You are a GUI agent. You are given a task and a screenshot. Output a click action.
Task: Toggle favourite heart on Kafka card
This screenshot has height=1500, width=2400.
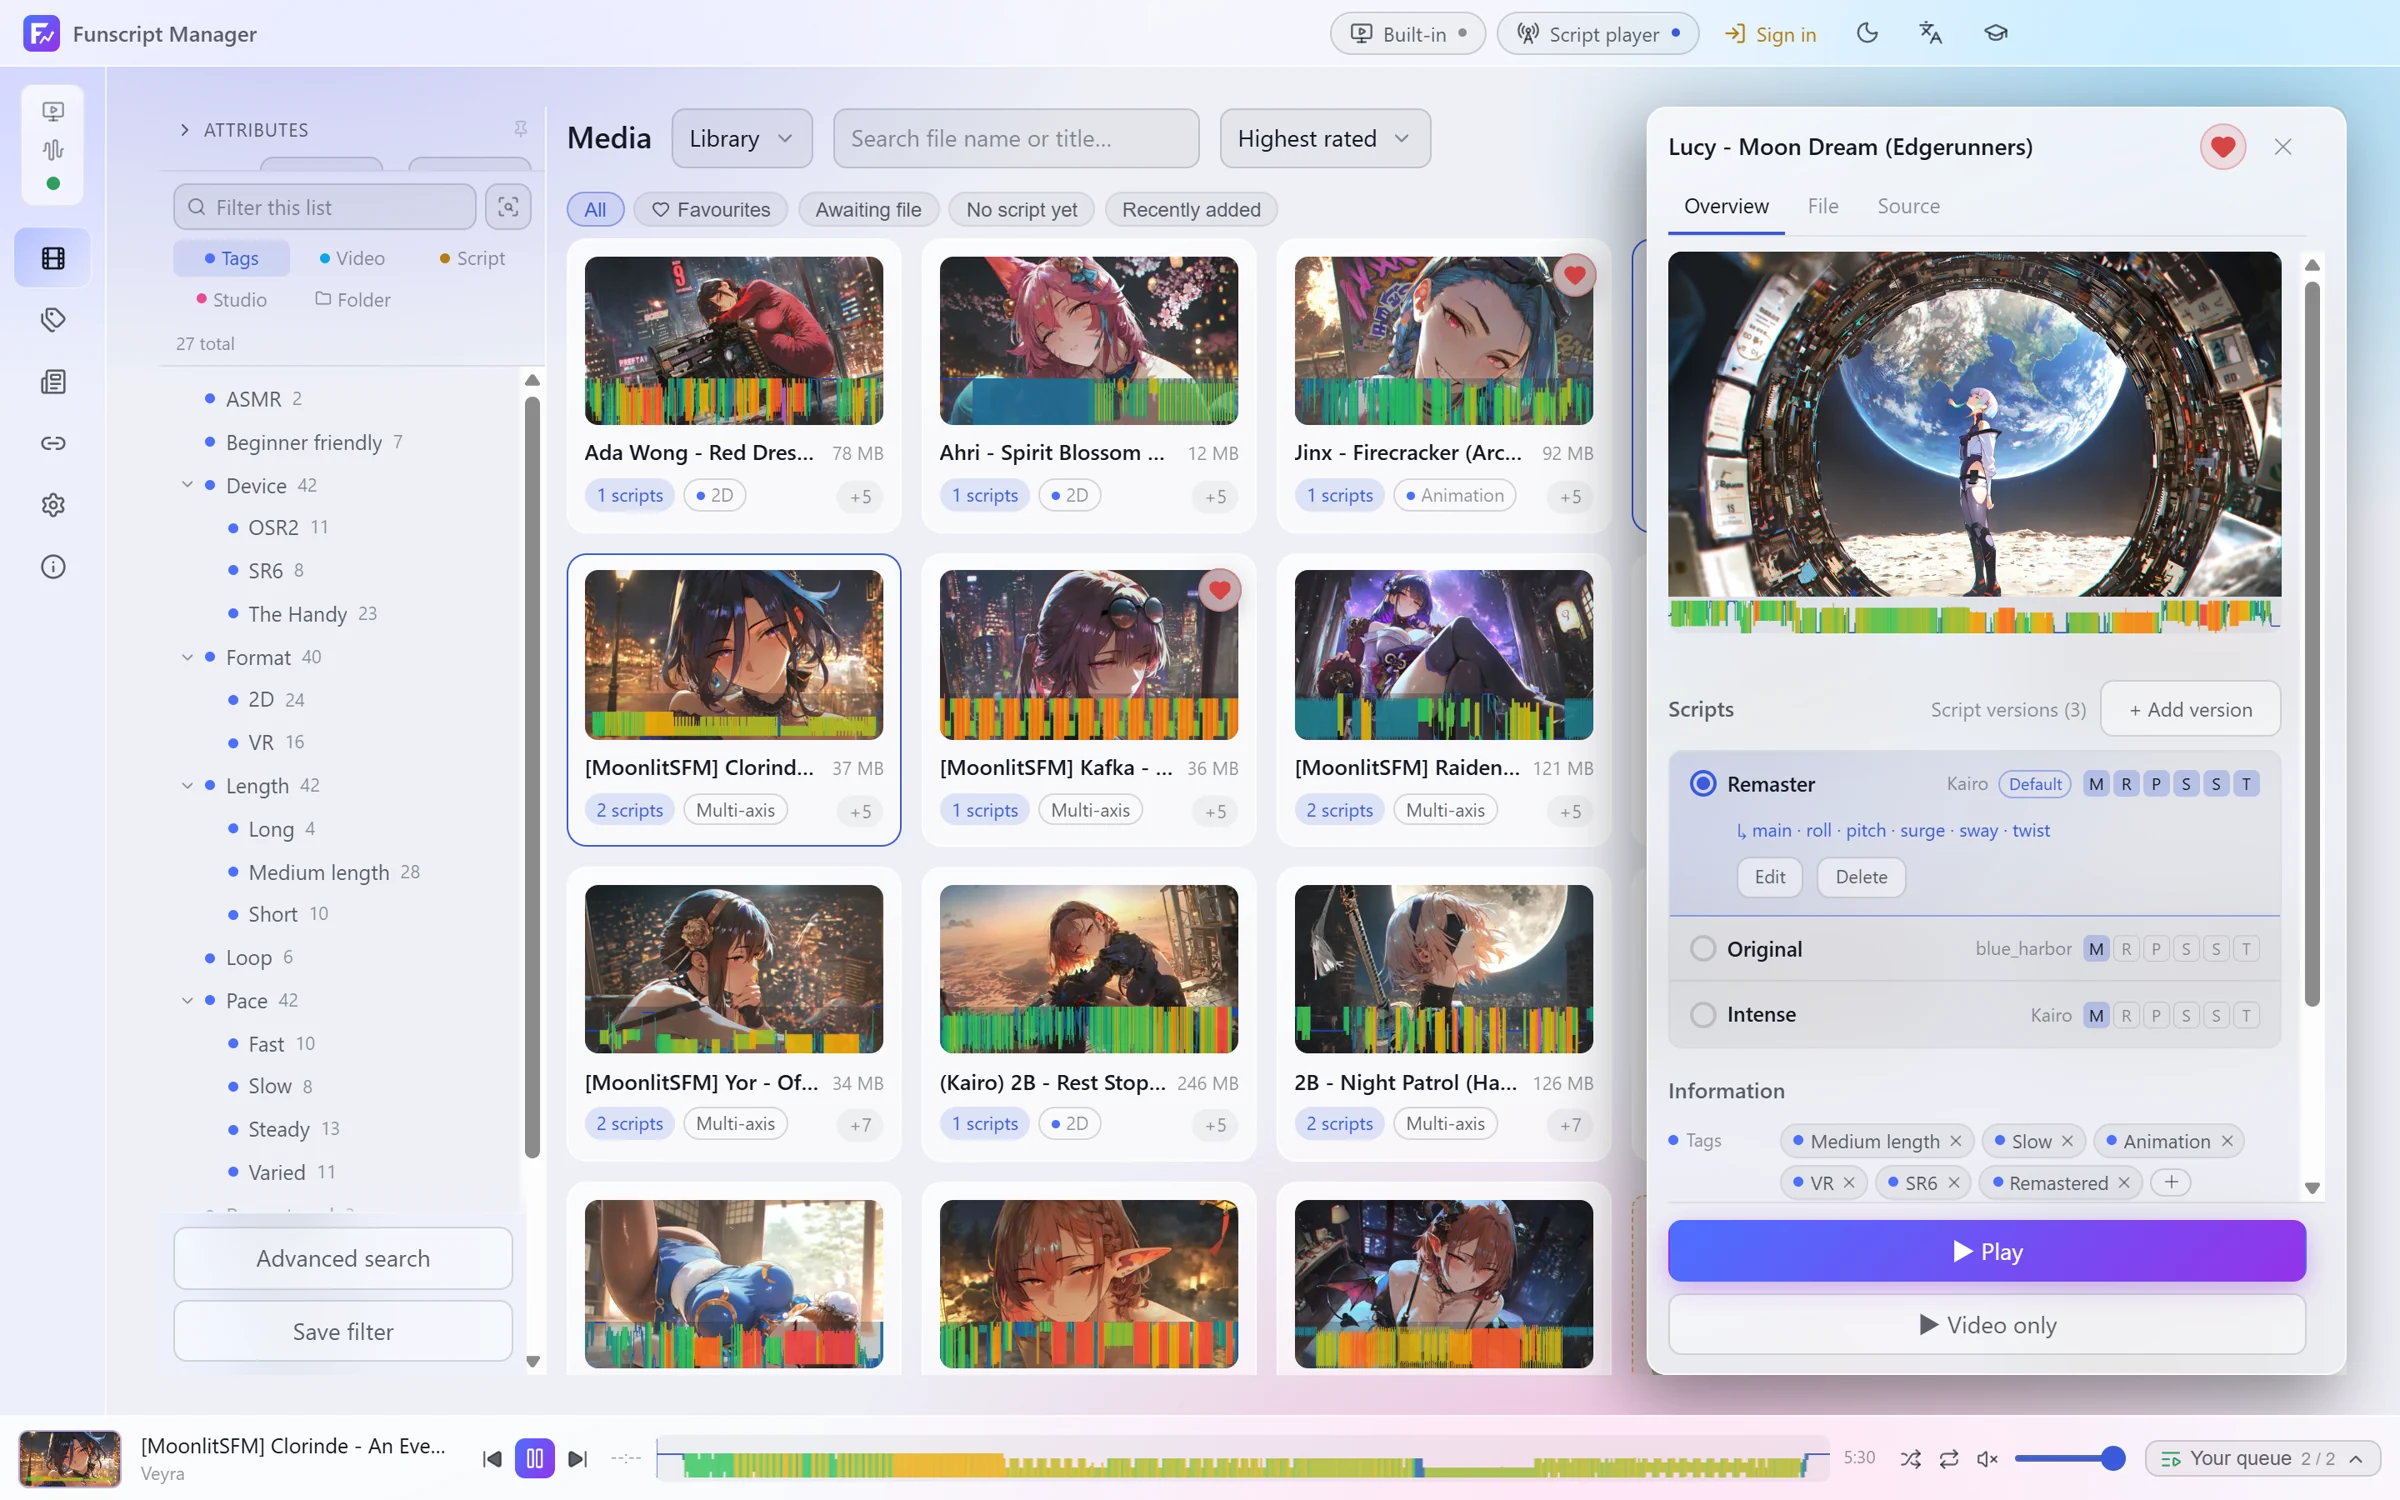[1219, 590]
